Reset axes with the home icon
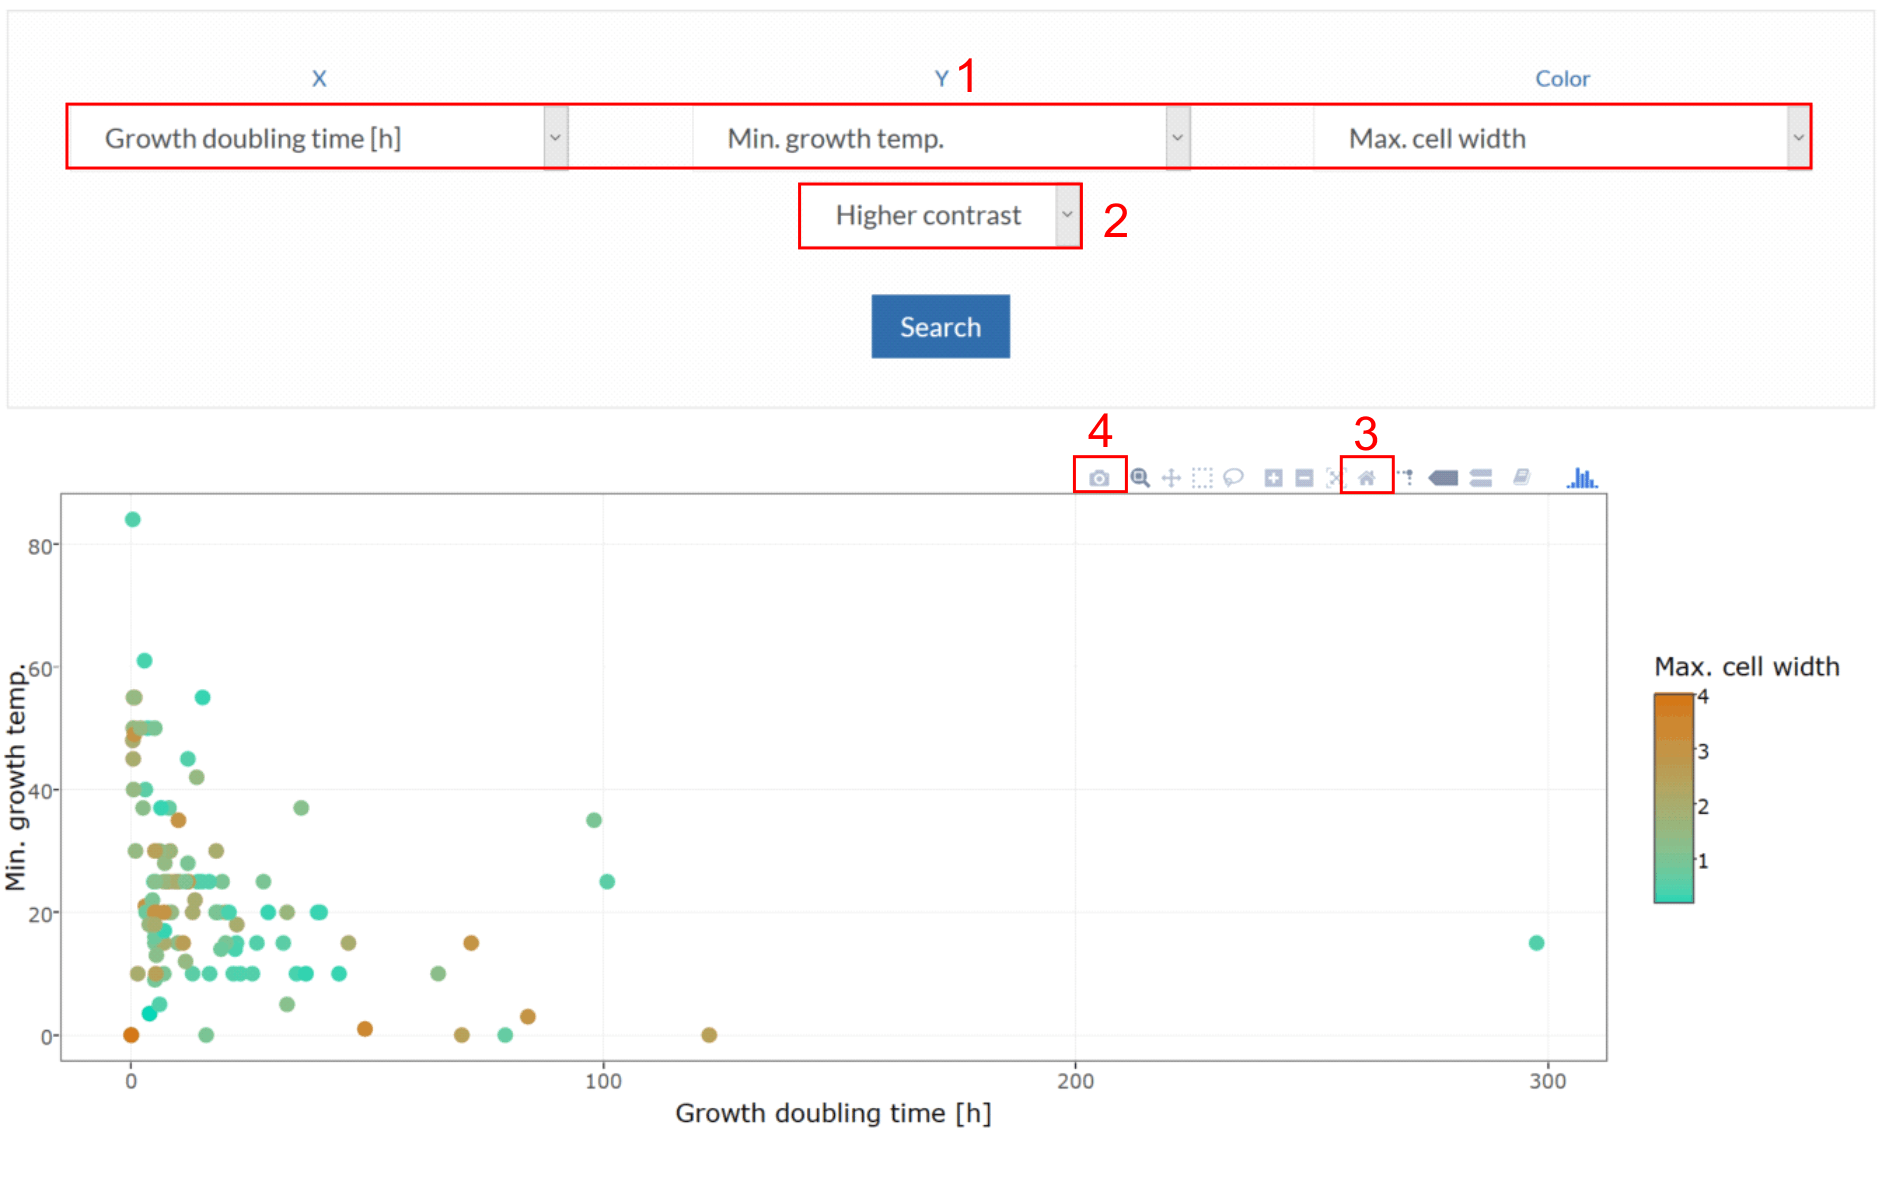Viewport: 1890px width, 1200px height. (x=1367, y=478)
